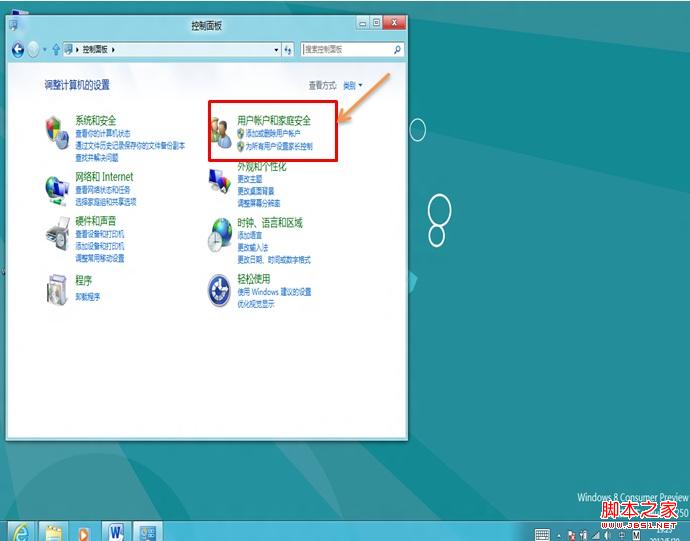Click the 调整常用移动设置 link
The image size is (690, 541).
[x=100, y=258]
